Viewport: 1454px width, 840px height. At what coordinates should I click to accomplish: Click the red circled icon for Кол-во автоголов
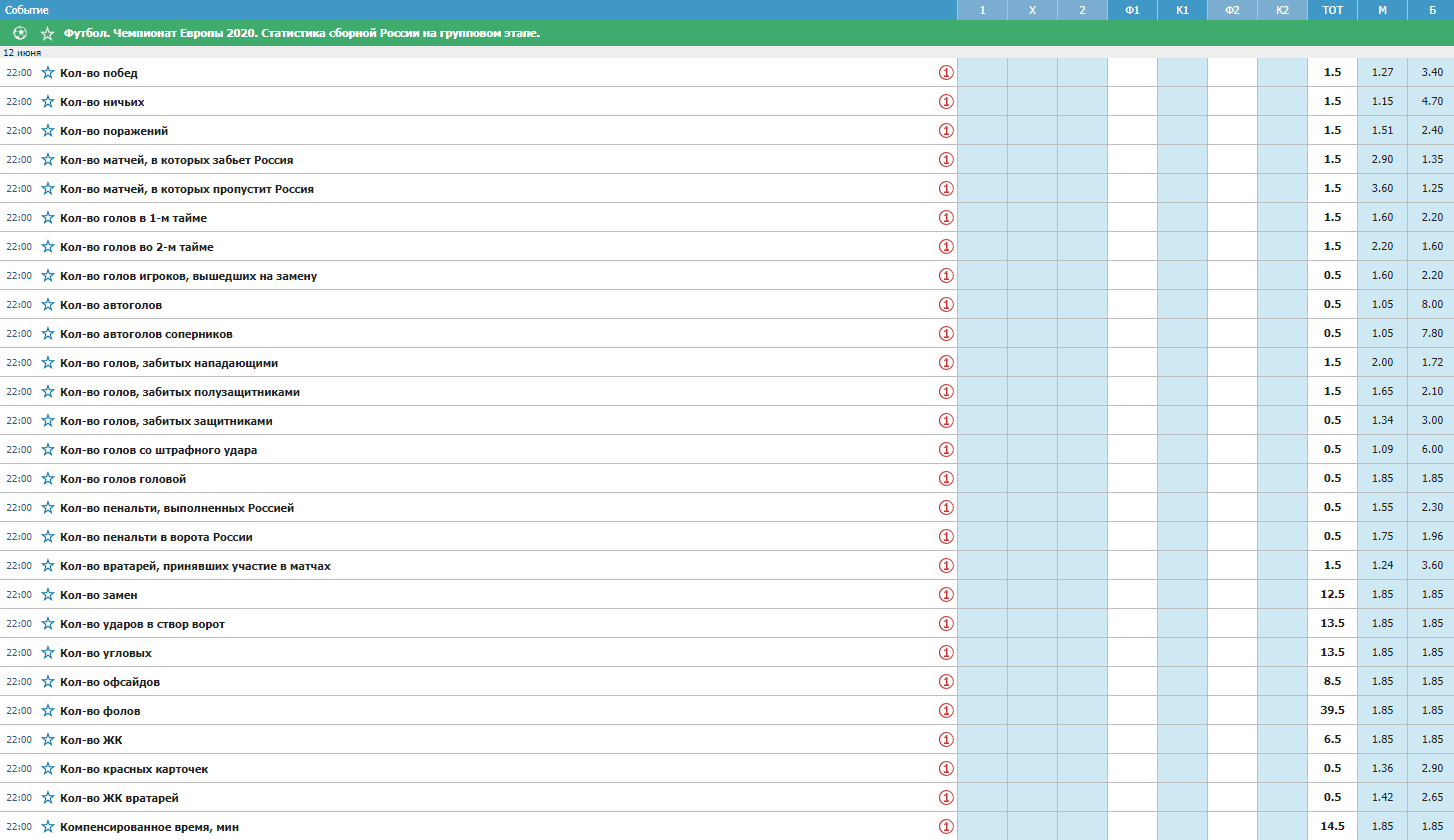point(946,305)
